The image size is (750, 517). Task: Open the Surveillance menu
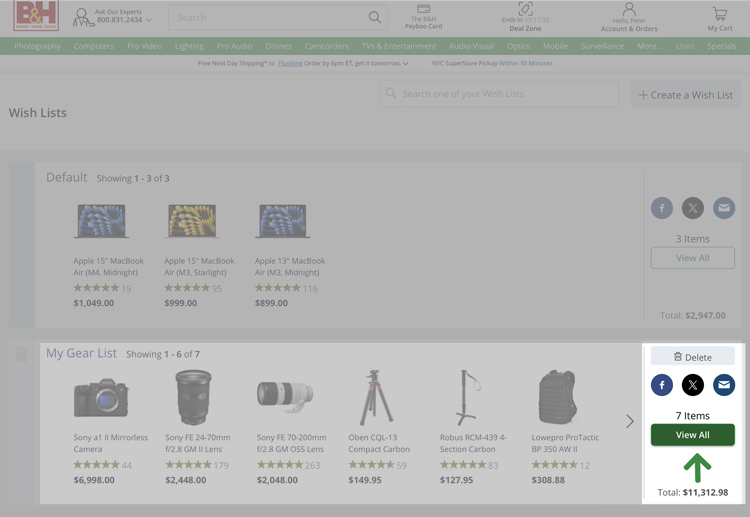pyautogui.click(x=602, y=46)
